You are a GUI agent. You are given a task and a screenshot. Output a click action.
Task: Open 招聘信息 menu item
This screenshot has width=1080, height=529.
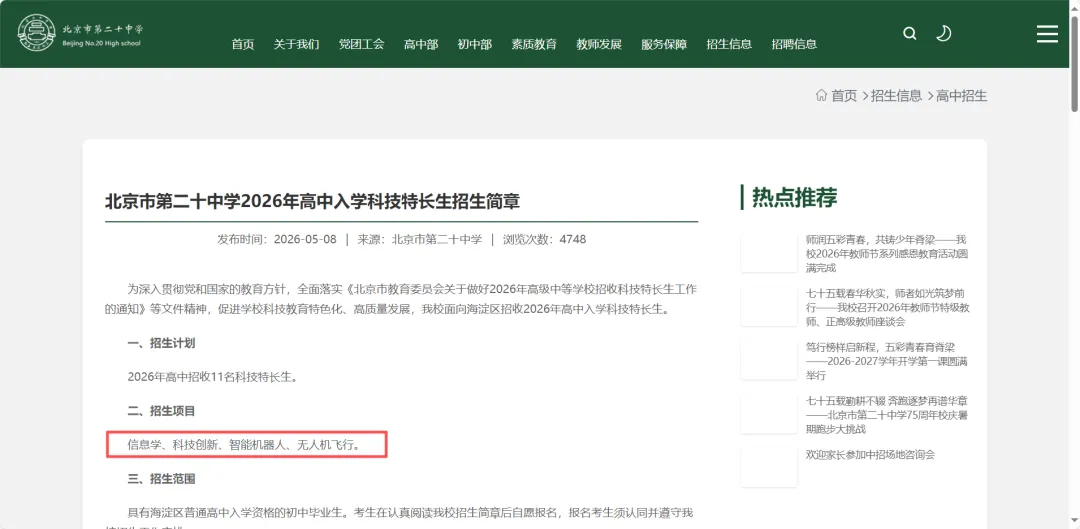794,44
